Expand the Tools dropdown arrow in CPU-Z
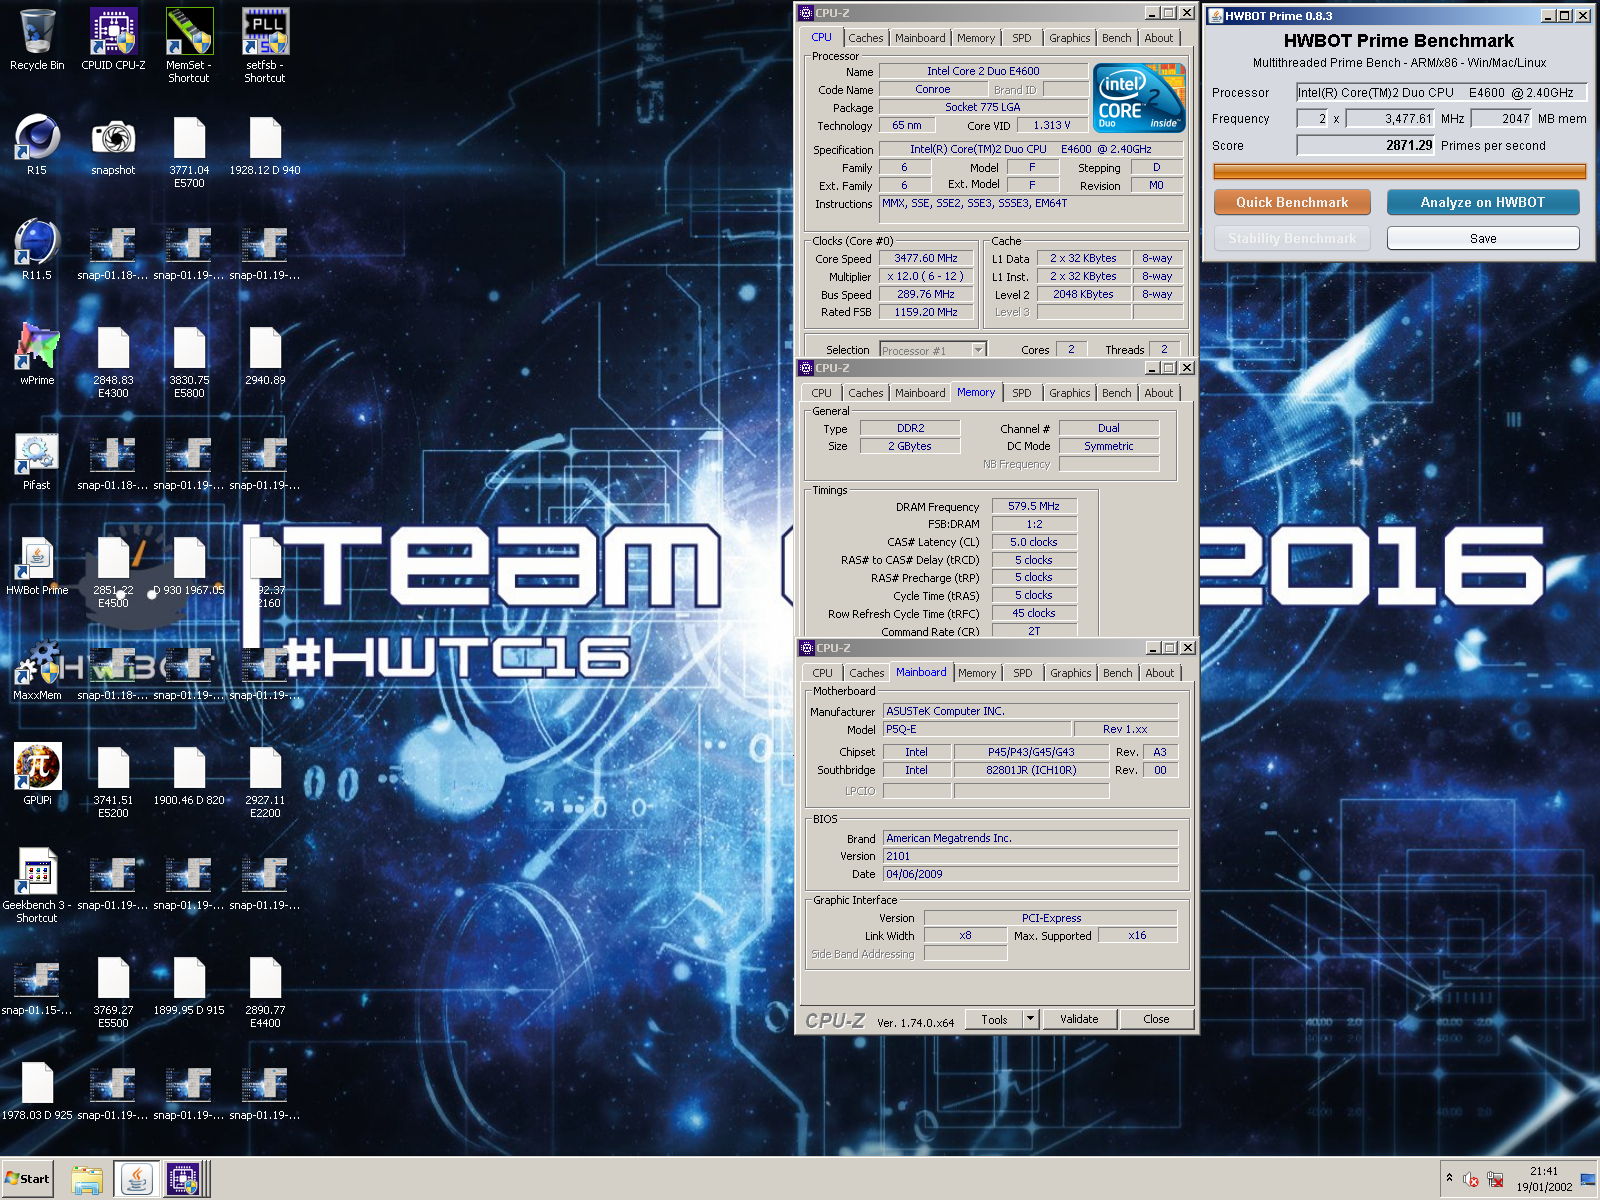This screenshot has width=1600, height=1200. point(1030,1019)
